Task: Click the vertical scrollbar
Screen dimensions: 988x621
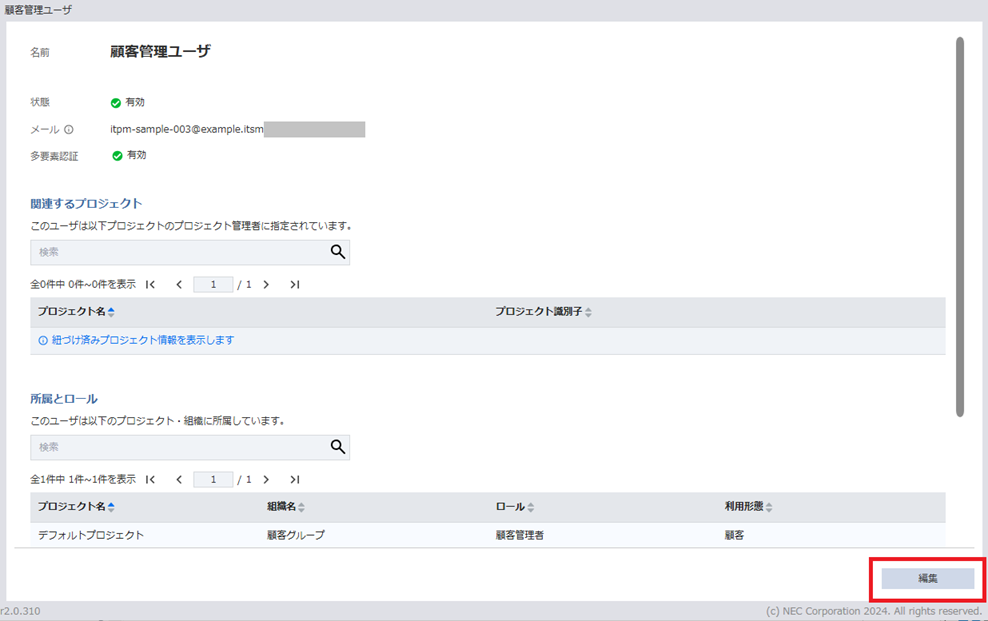Action: pos(960,227)
